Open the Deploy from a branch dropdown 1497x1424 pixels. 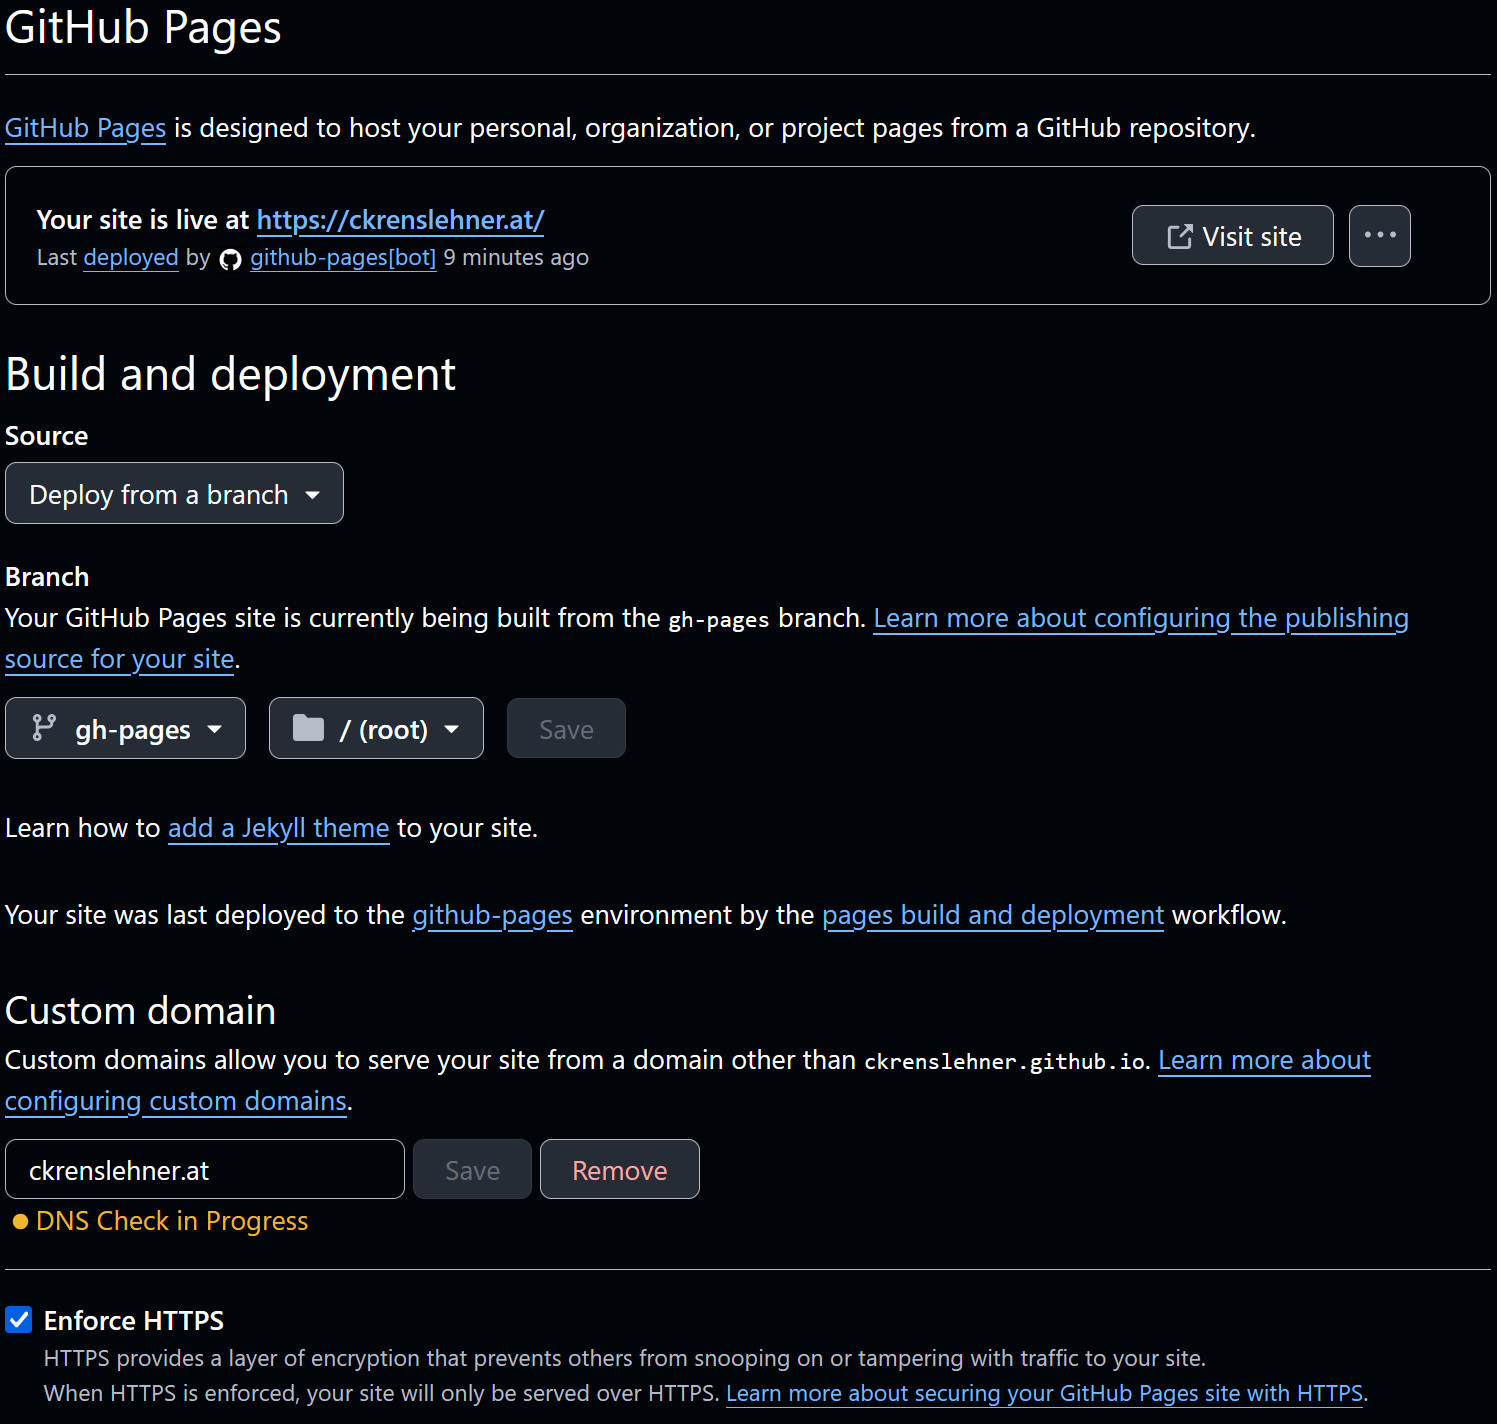click(174, 493)
